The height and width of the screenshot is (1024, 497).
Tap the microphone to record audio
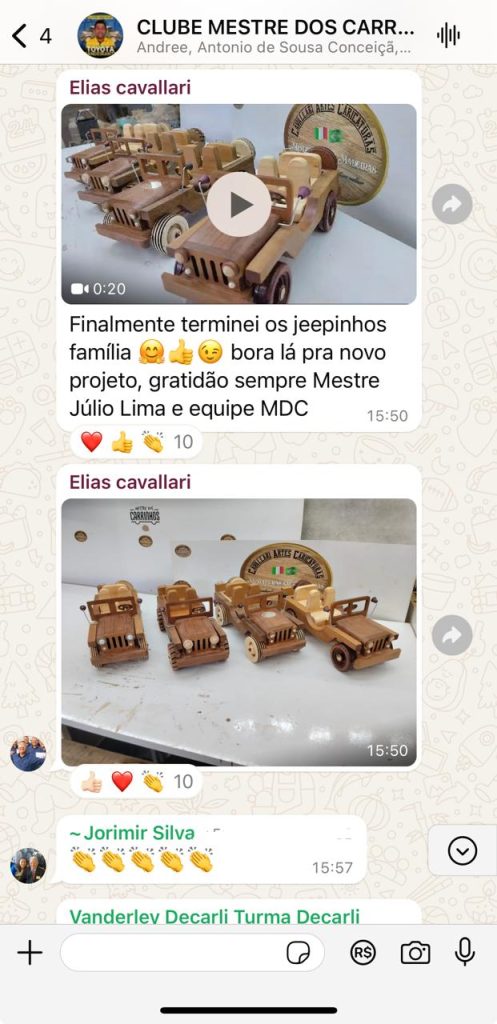tap(465, 952)
